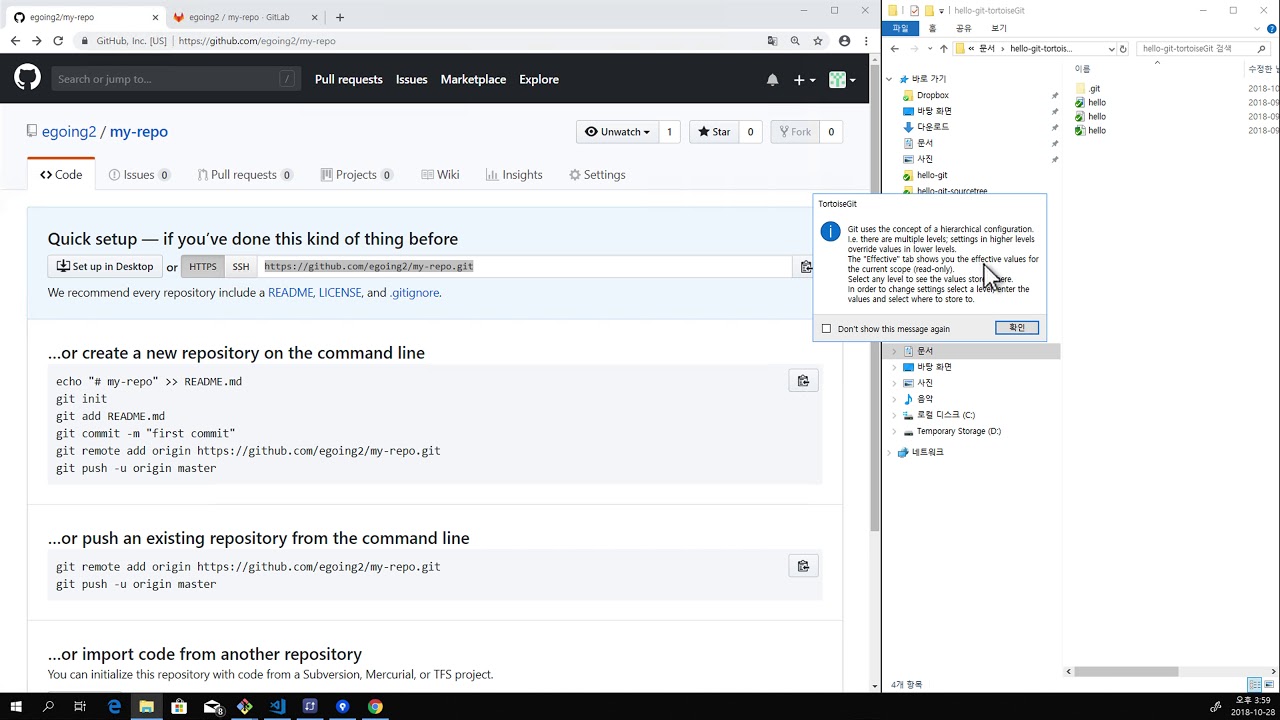Screen dimensions: 1280x720
Task: Follow the .gitignore link
Action: pos(414,293)
